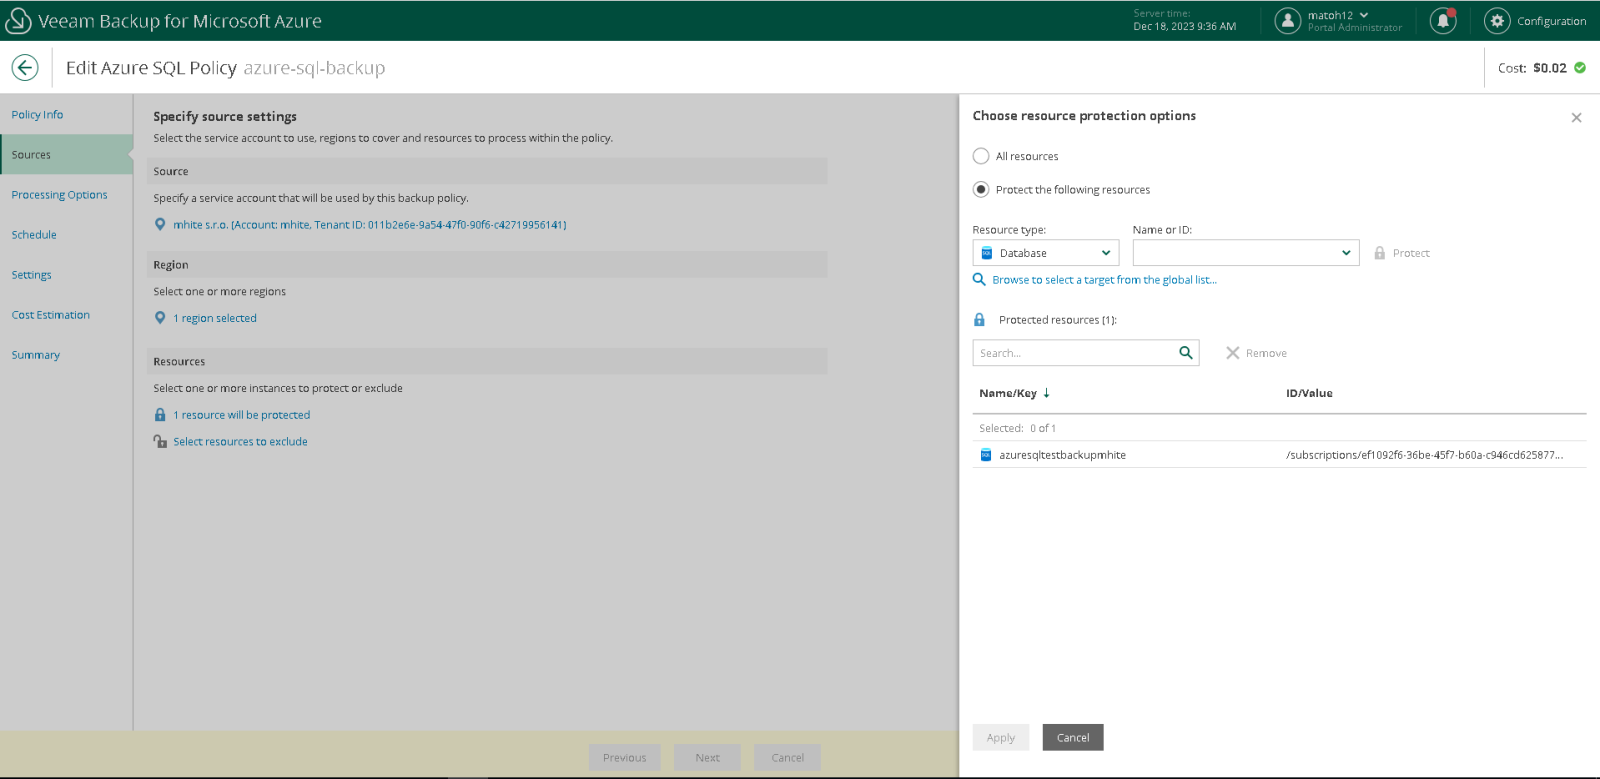1600x779 pixels.
Task: Click the lock icon beside protected resource link
Action: point(160,415)
